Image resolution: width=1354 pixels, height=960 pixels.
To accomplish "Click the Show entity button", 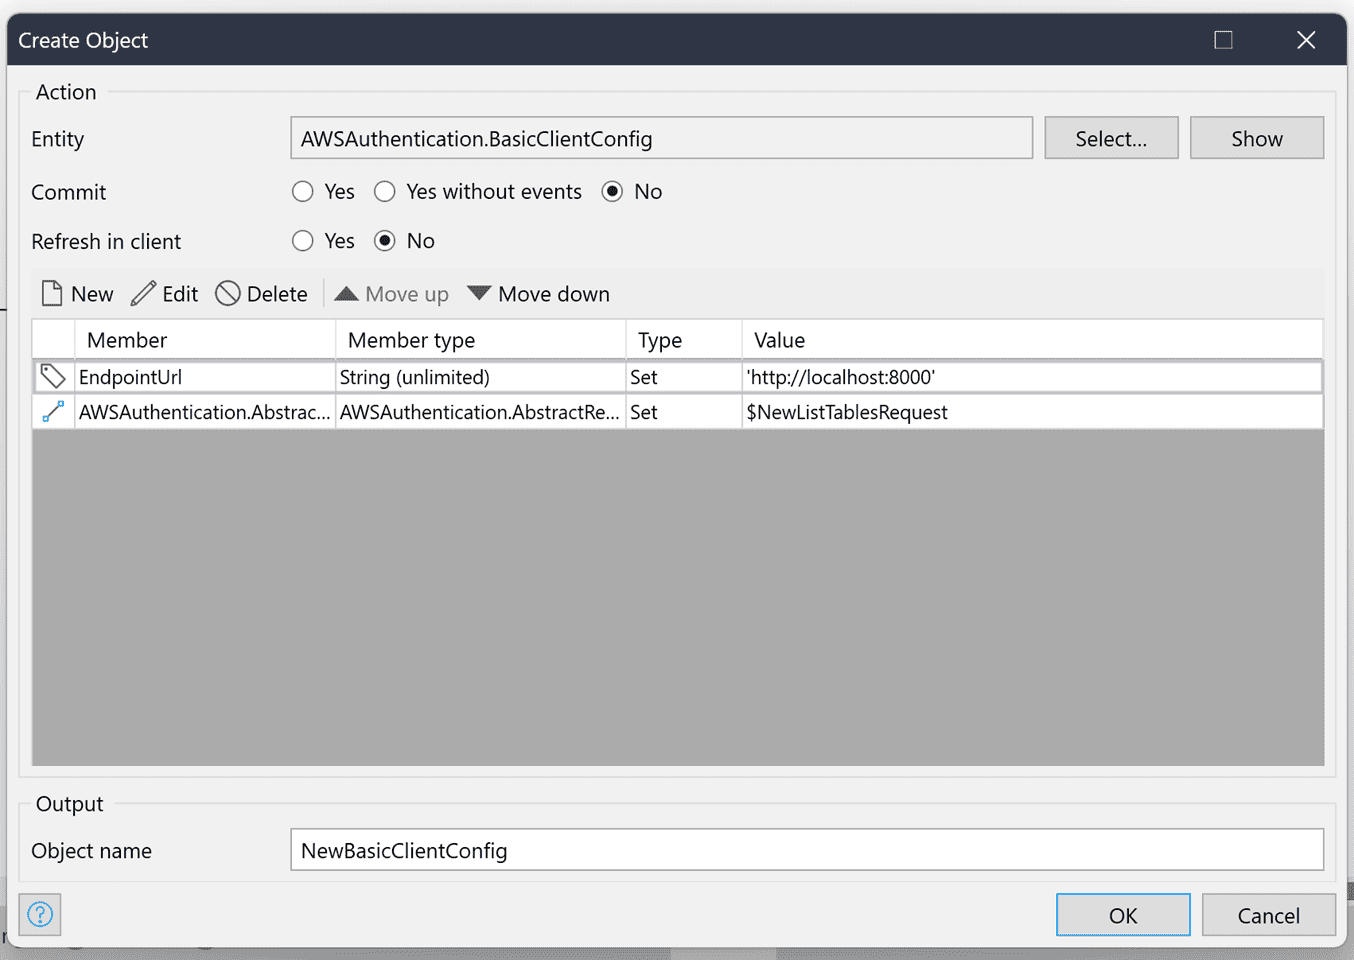I will coord(1257,138).
